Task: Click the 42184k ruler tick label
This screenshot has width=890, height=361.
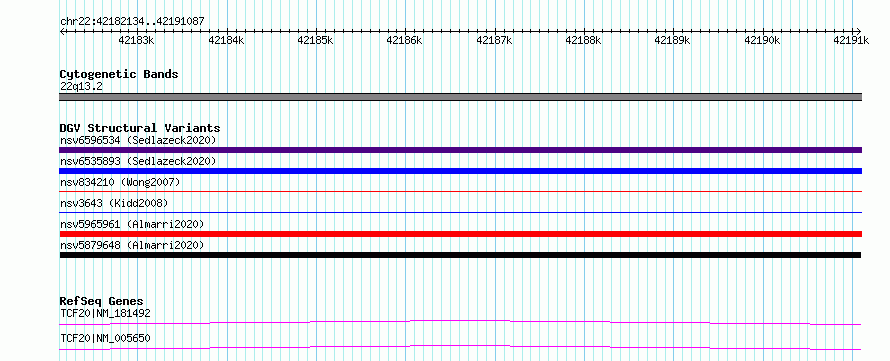Action: coord(226,40)
